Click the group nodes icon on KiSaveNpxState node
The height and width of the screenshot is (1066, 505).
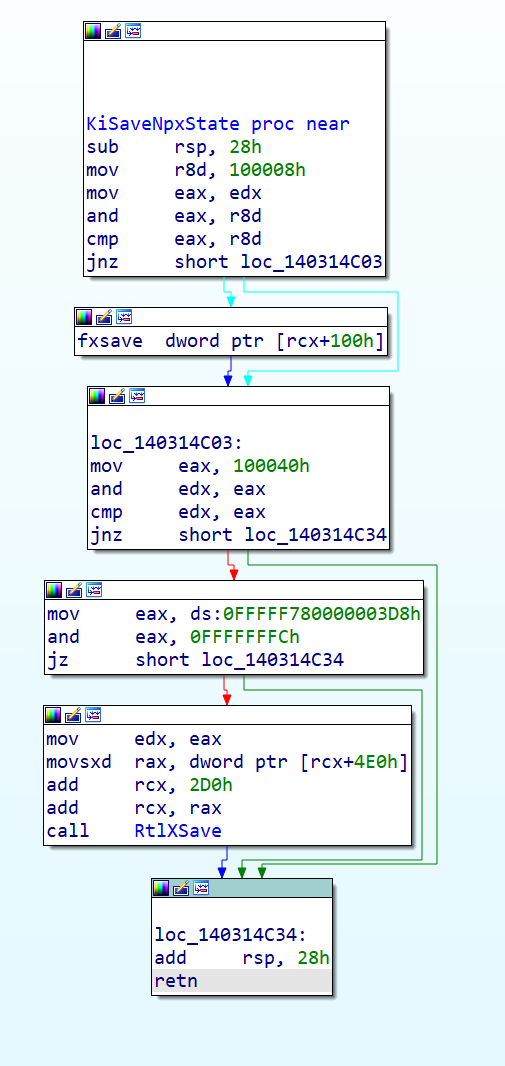click(x=133, y=31)
